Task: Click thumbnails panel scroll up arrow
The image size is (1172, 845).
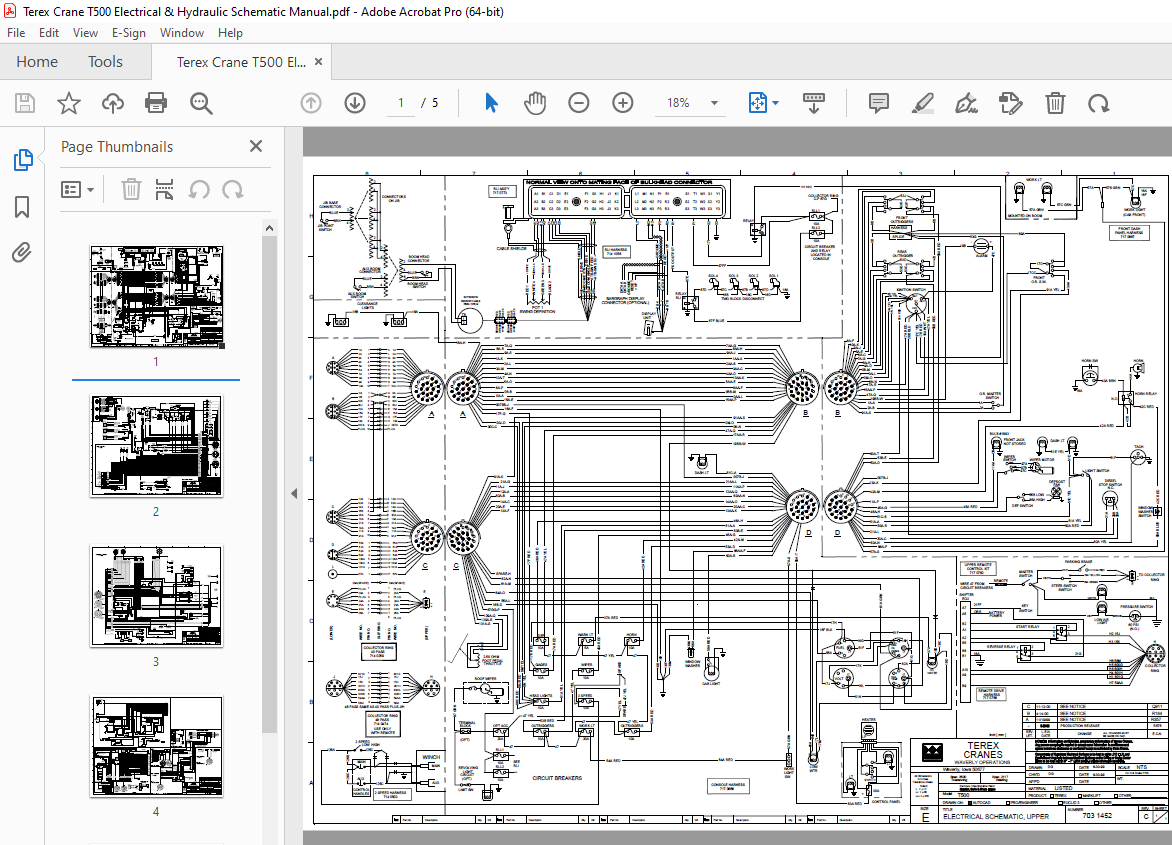Action: click(269, 228)
